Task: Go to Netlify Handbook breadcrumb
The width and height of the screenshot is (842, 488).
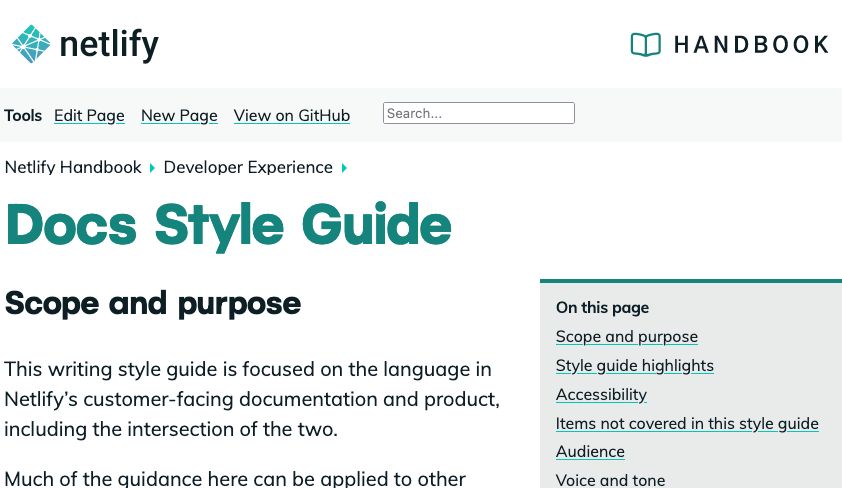Action: click(73, 167)
